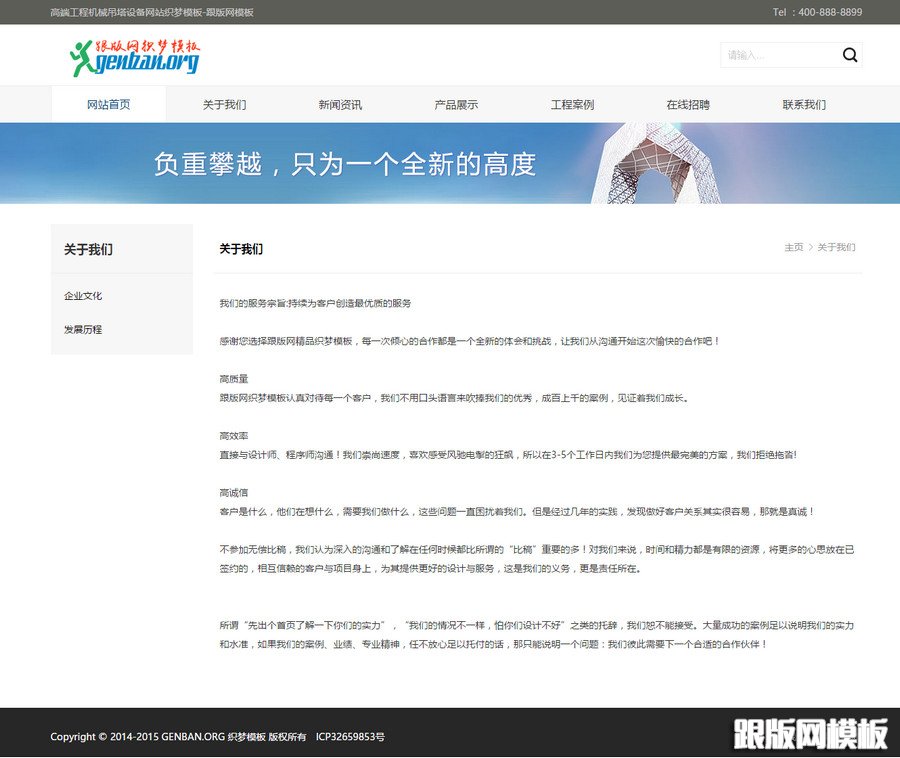Open the 新闻资讯 navigation menu

(x=340, y=103)
